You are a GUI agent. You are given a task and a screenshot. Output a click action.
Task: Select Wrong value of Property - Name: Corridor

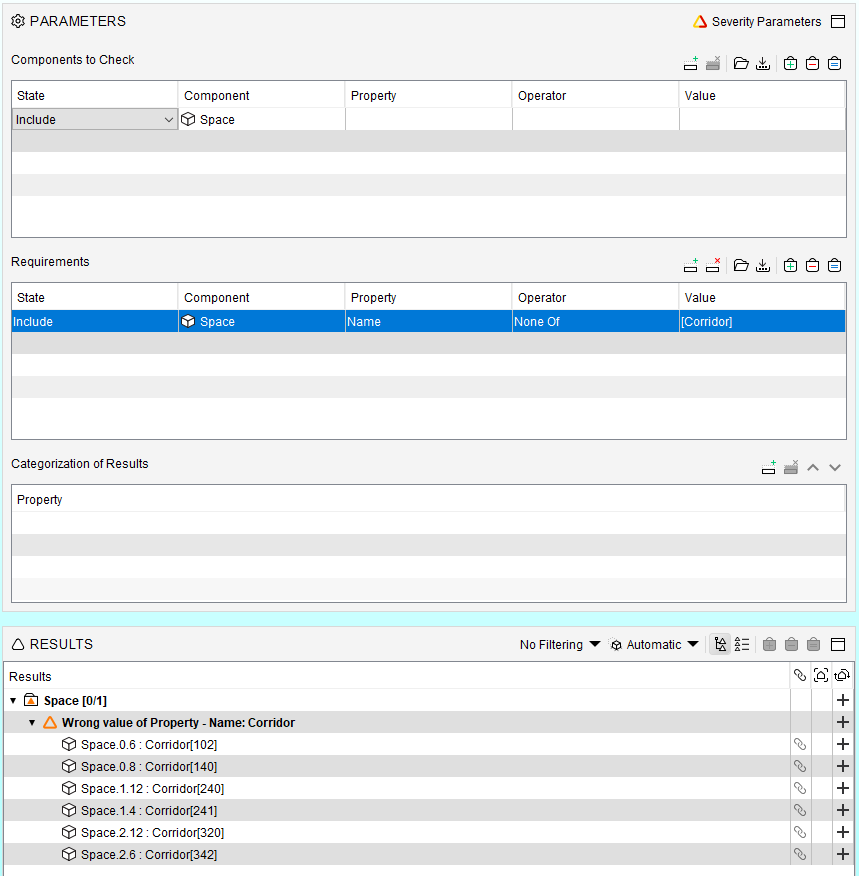coord(178,722)
